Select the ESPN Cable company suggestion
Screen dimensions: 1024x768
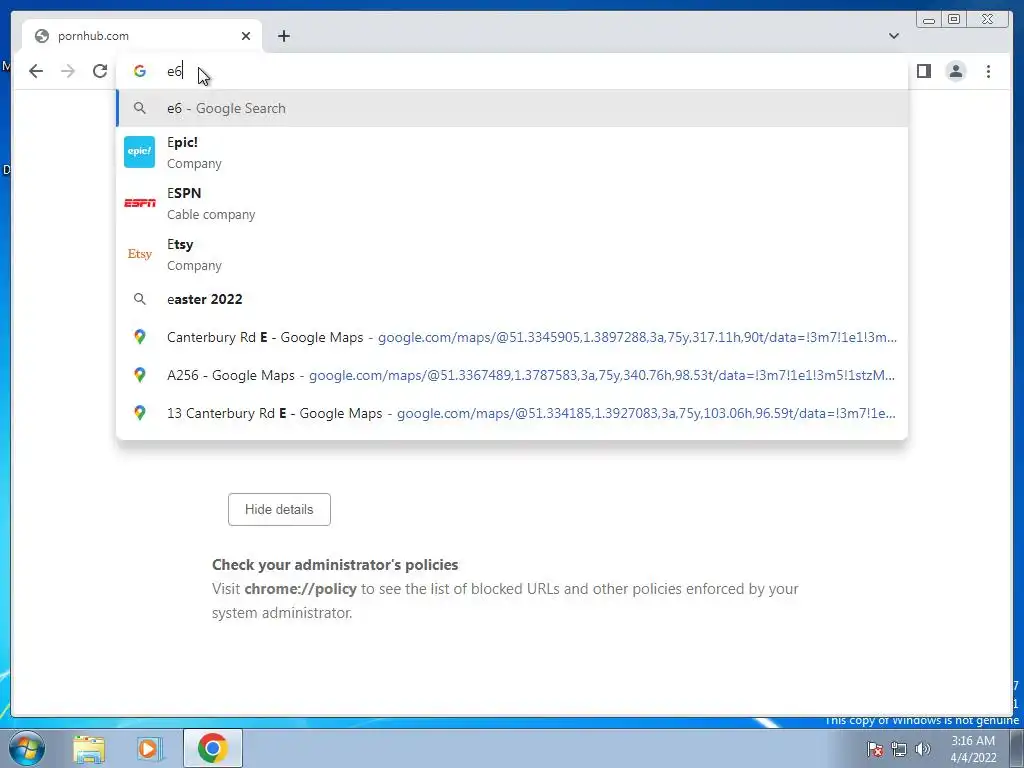(x=512, y=203)
